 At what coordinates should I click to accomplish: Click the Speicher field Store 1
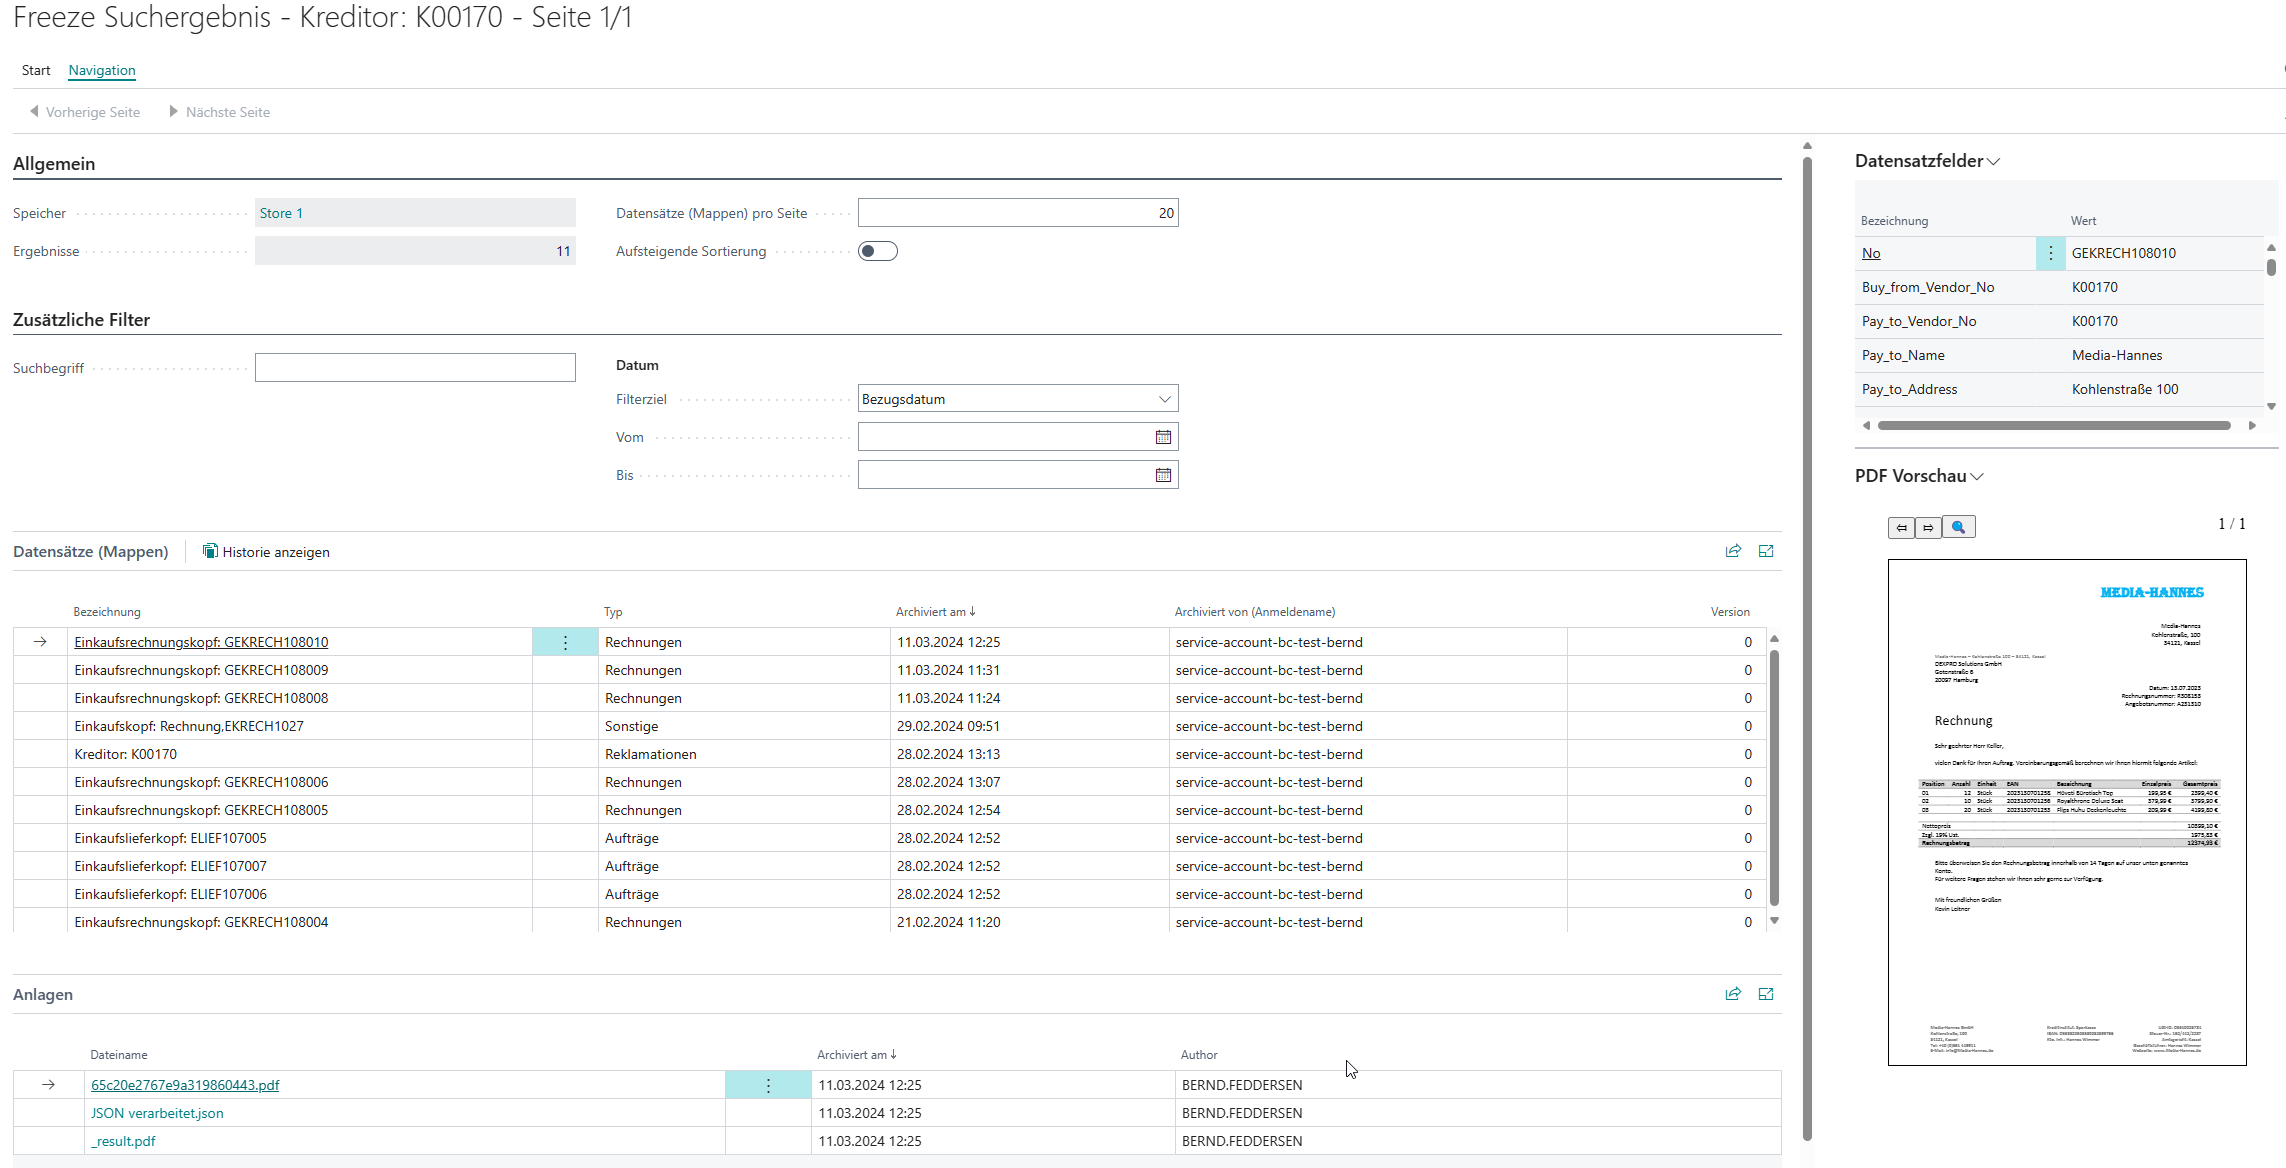tap(415, 213)
